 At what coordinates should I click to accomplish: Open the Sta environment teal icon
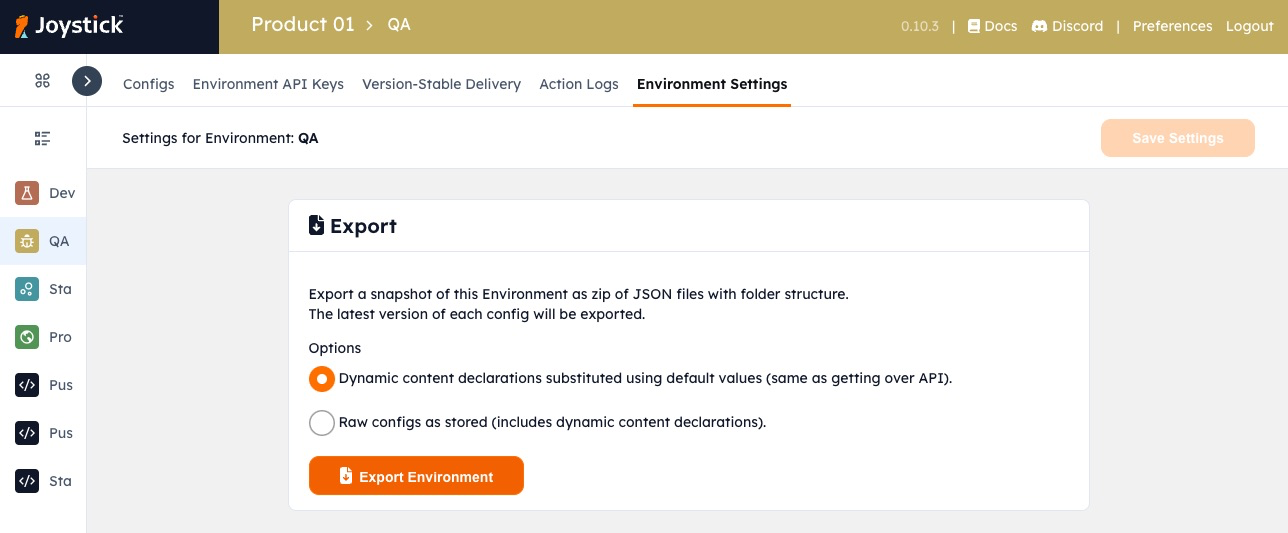coord(27,289)
